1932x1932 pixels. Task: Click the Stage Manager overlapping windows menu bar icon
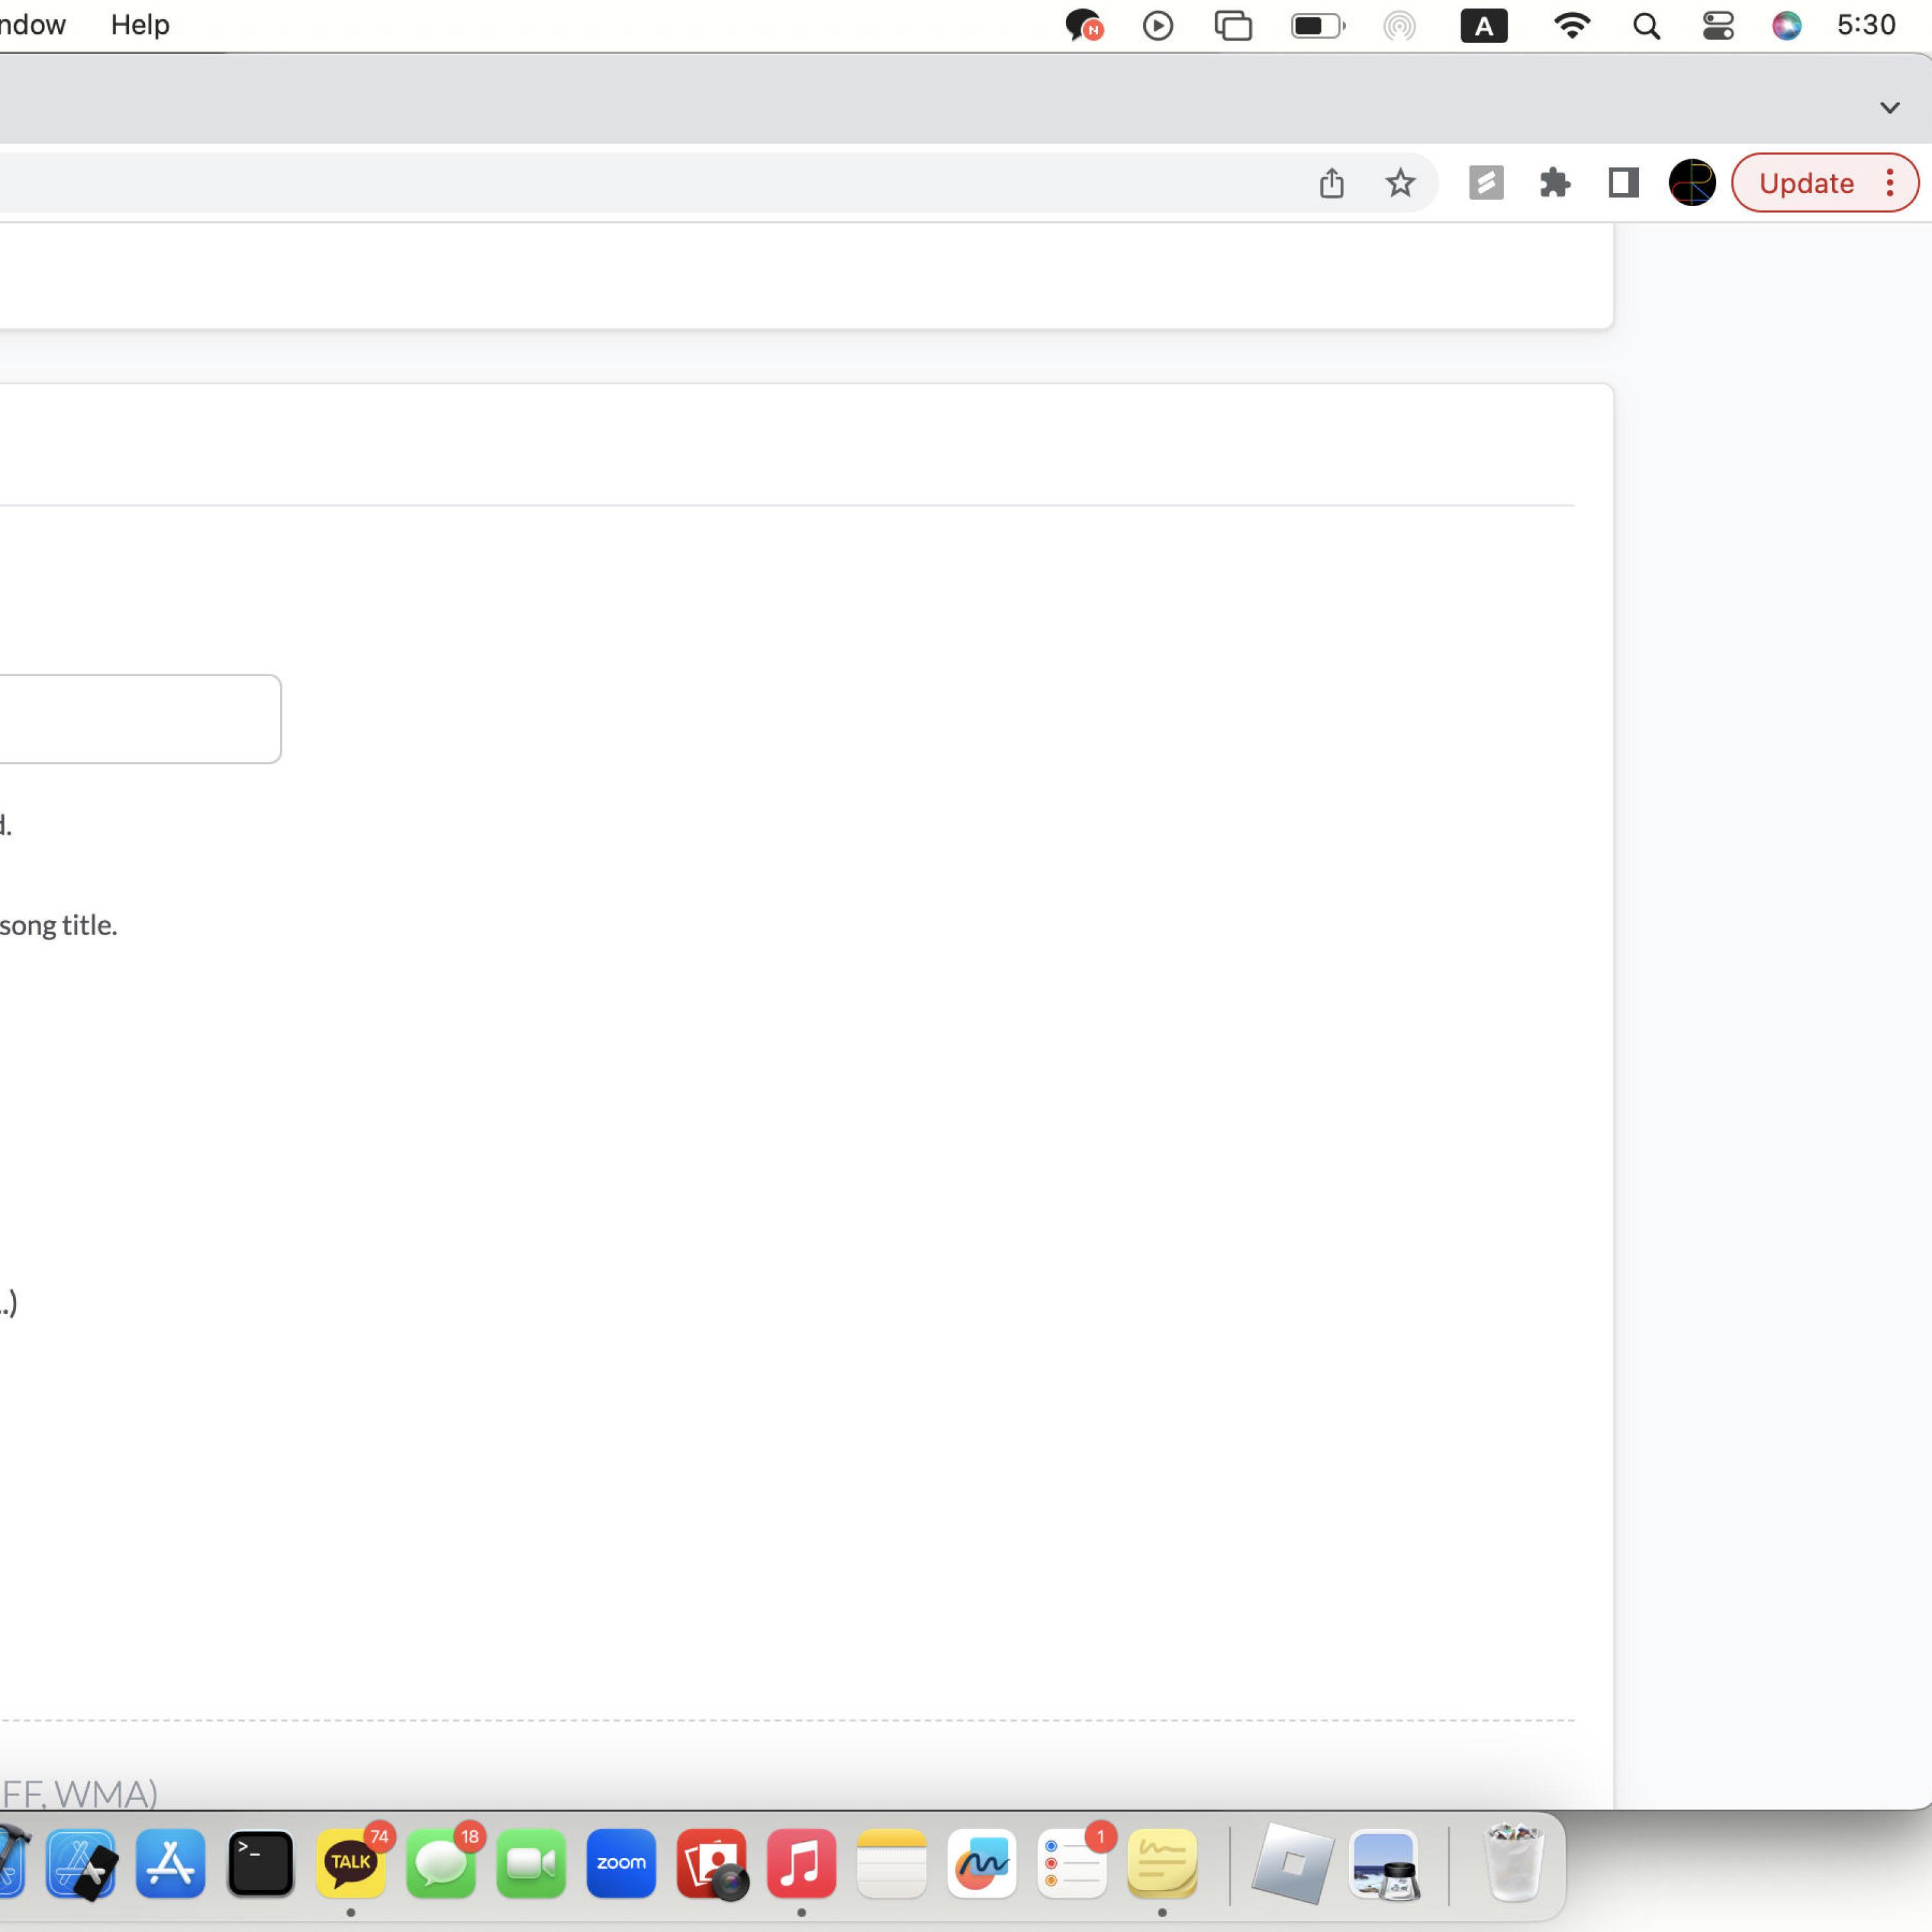[1233, 25]
